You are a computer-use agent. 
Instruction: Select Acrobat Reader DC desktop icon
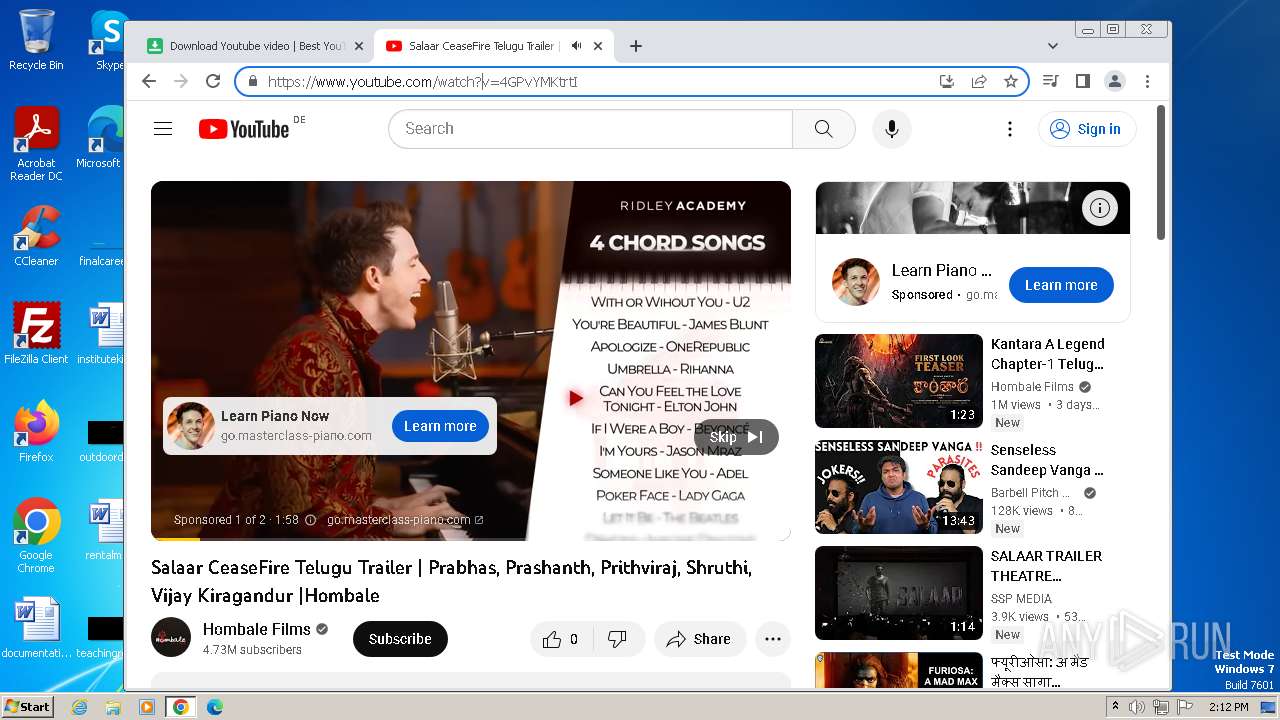[36, 145]
